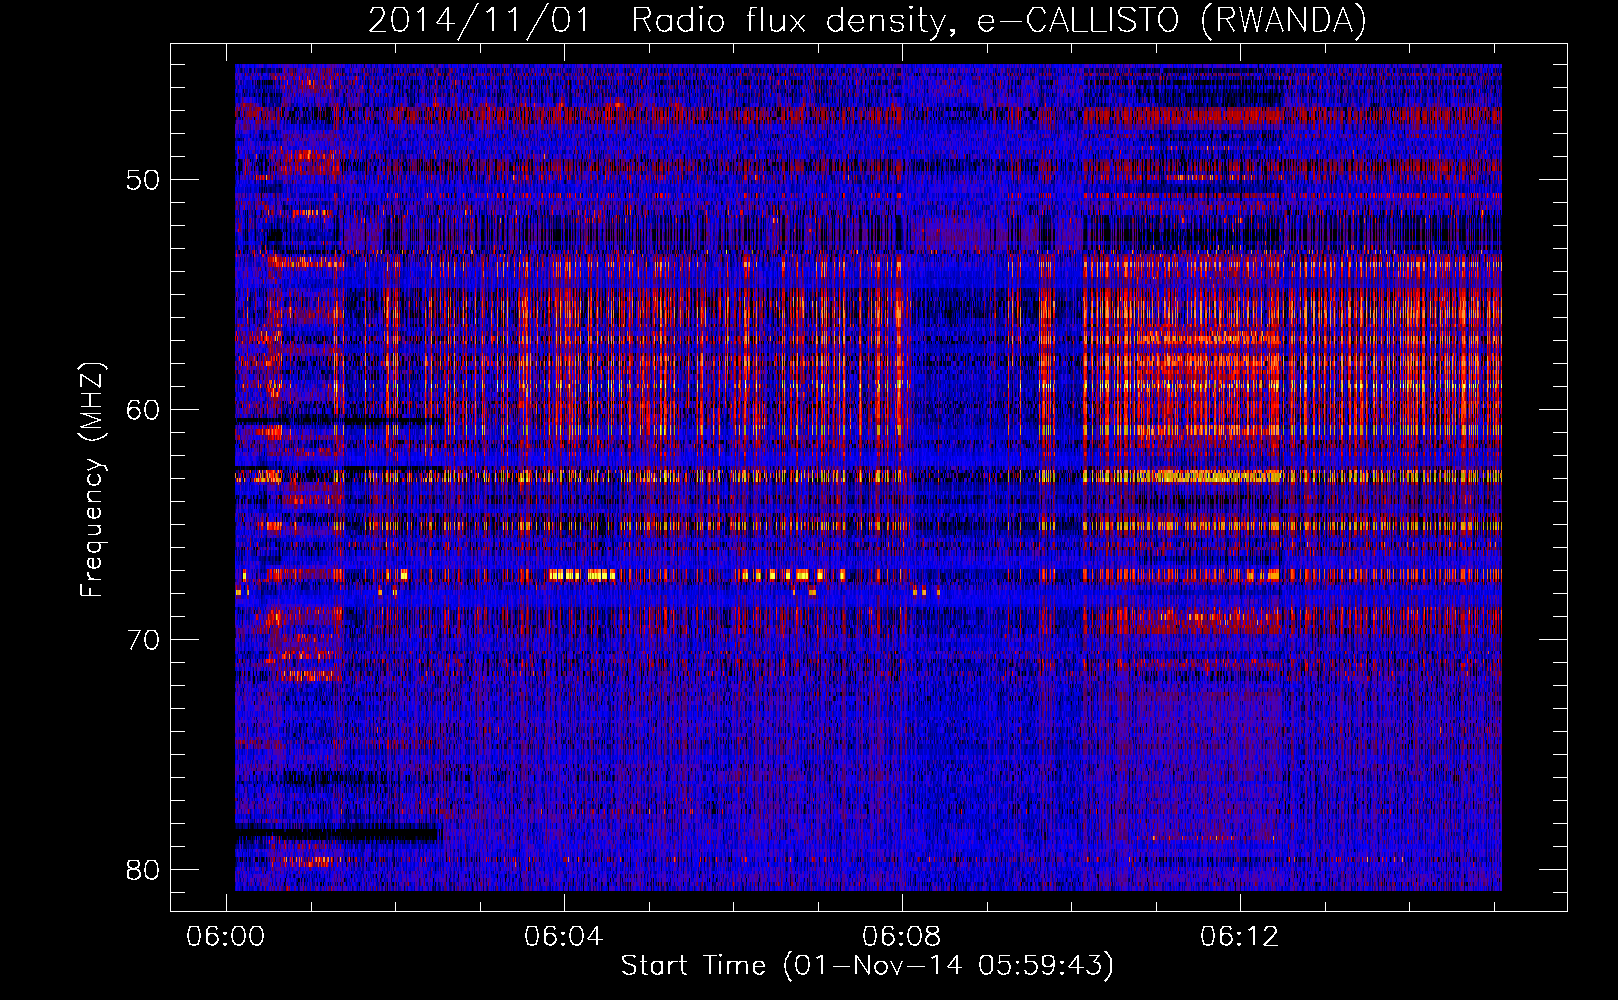This screenshot has height=1000, width=1618.
Task: Click the plot title 'Radio flux density, e-CALLISTO (RWANDA)'
Action: tap(999, 21)
